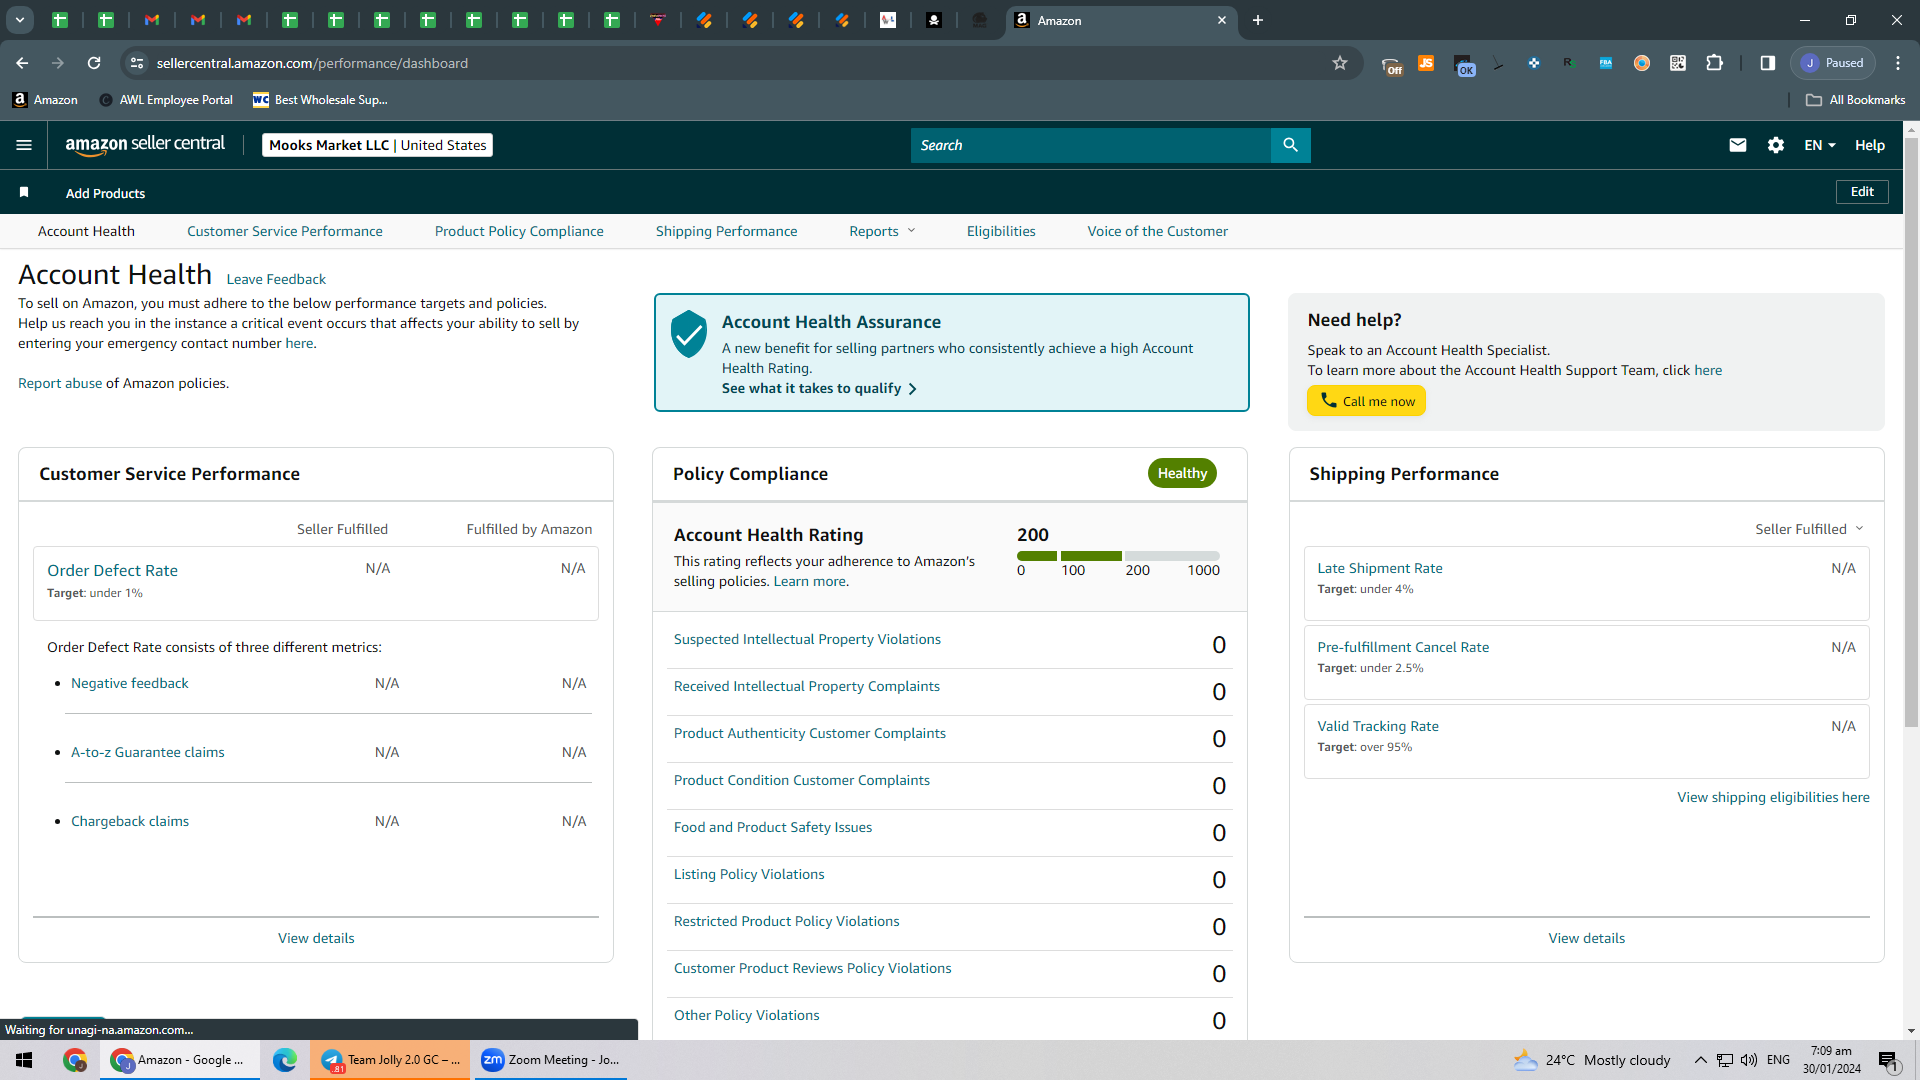Image resolution: width=1920 pixels, height=1080 pixels.
Task: Click the Report abuse link
Action: click(x=60, y=383)
